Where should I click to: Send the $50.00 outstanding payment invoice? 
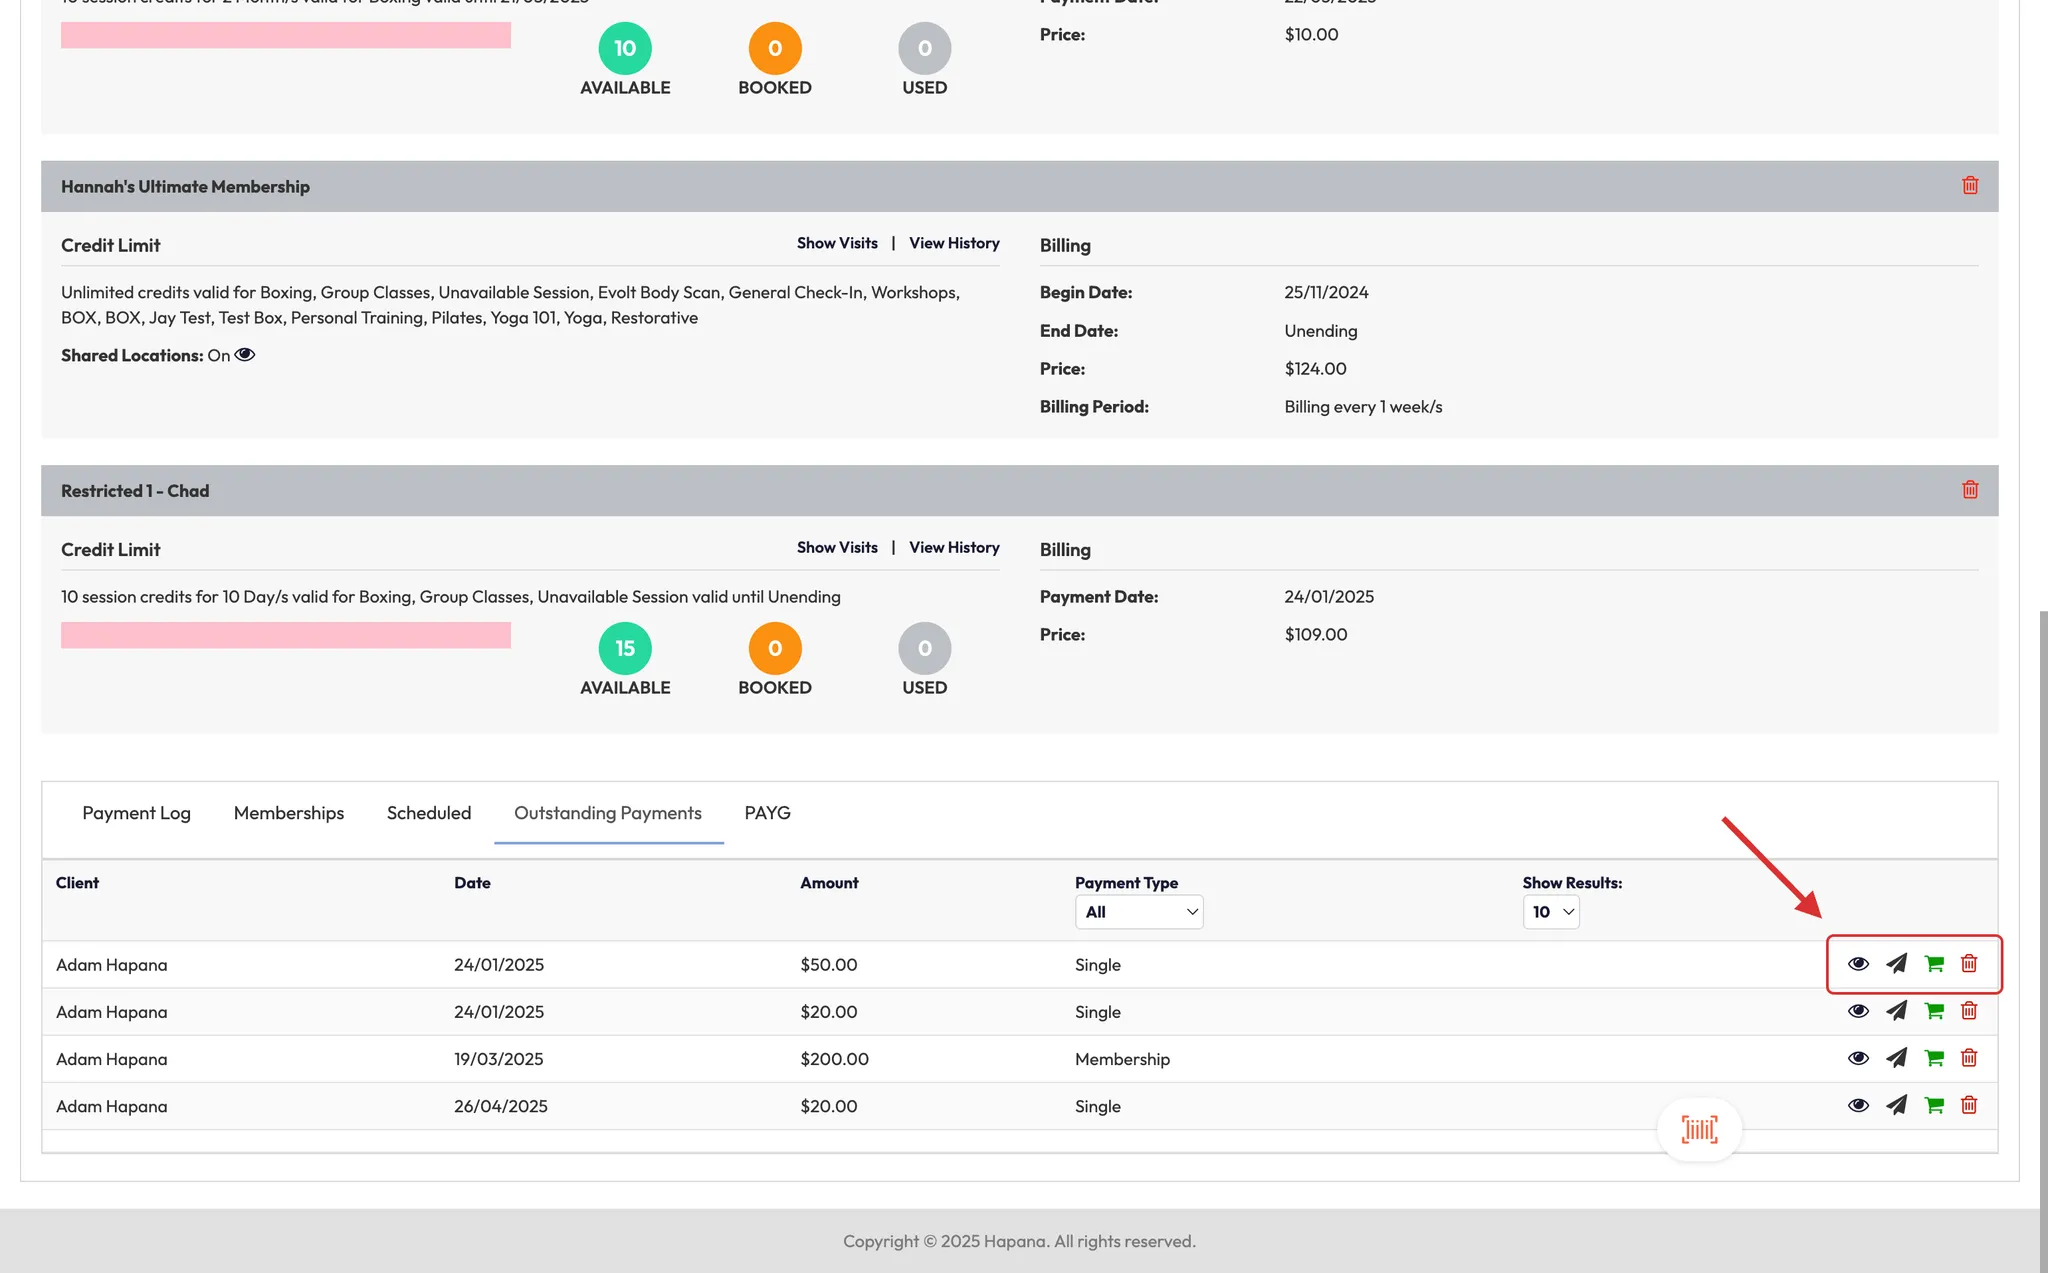(1896, 964)
